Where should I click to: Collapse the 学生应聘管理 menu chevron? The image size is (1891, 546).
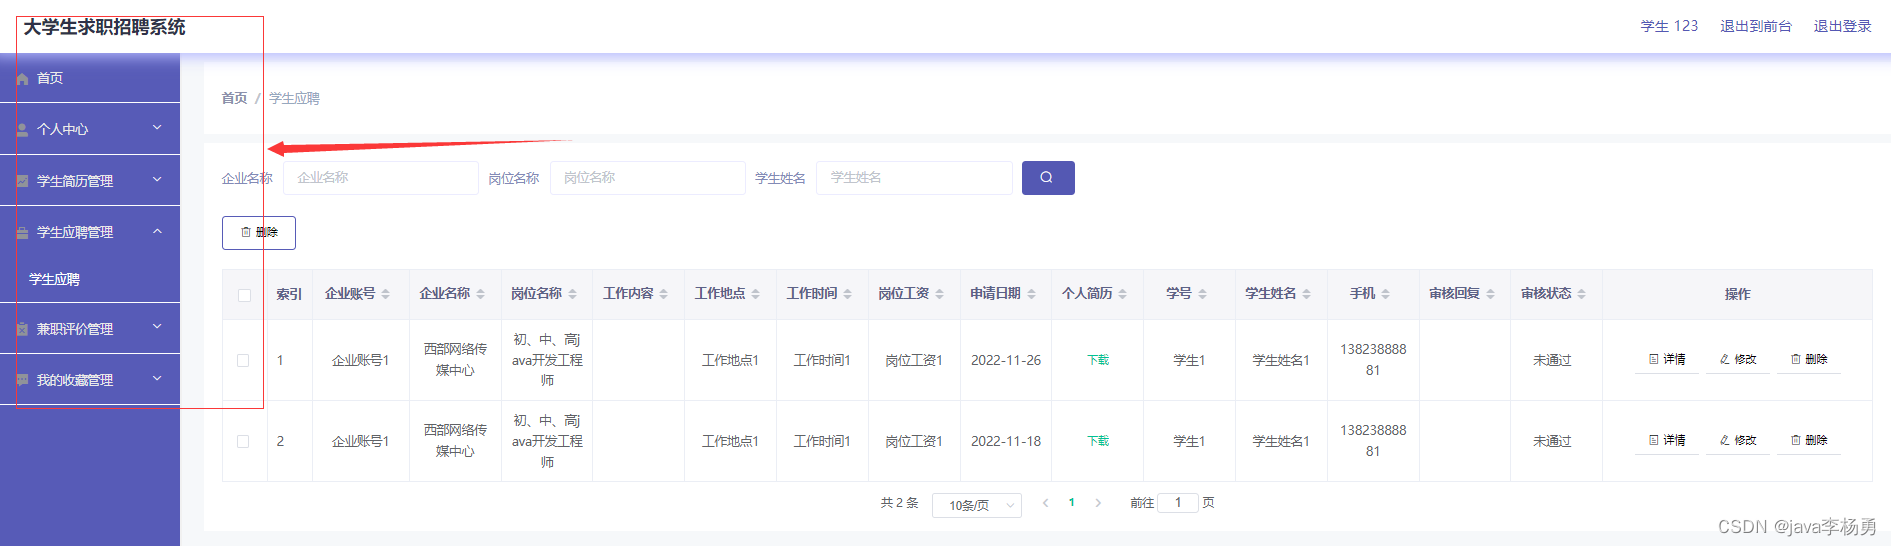[x=157, y=231]
